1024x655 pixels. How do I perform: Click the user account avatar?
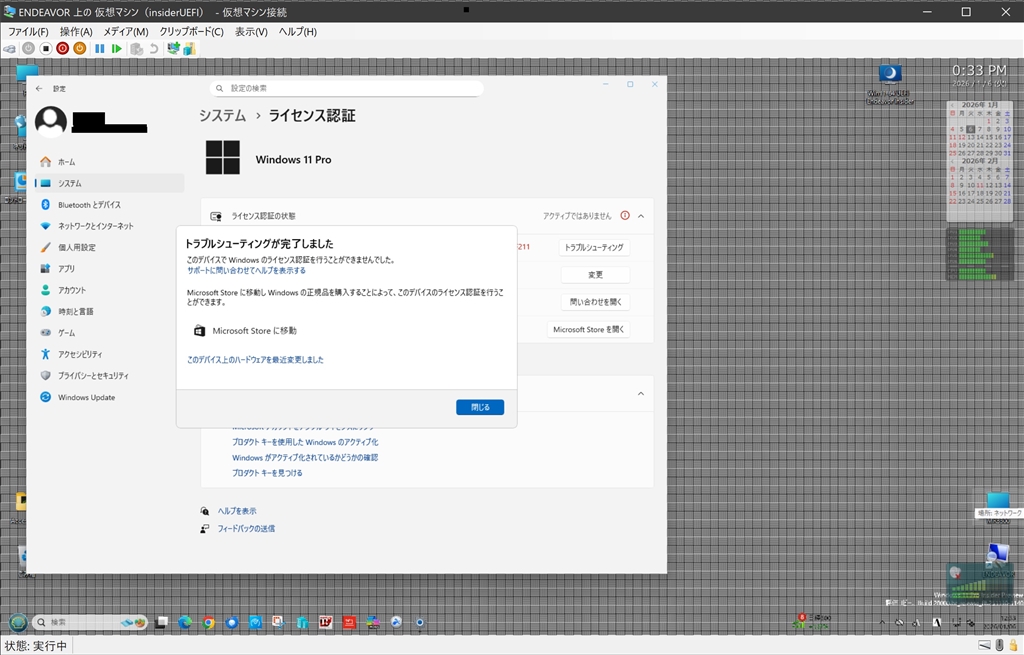[x=51, y=121]
